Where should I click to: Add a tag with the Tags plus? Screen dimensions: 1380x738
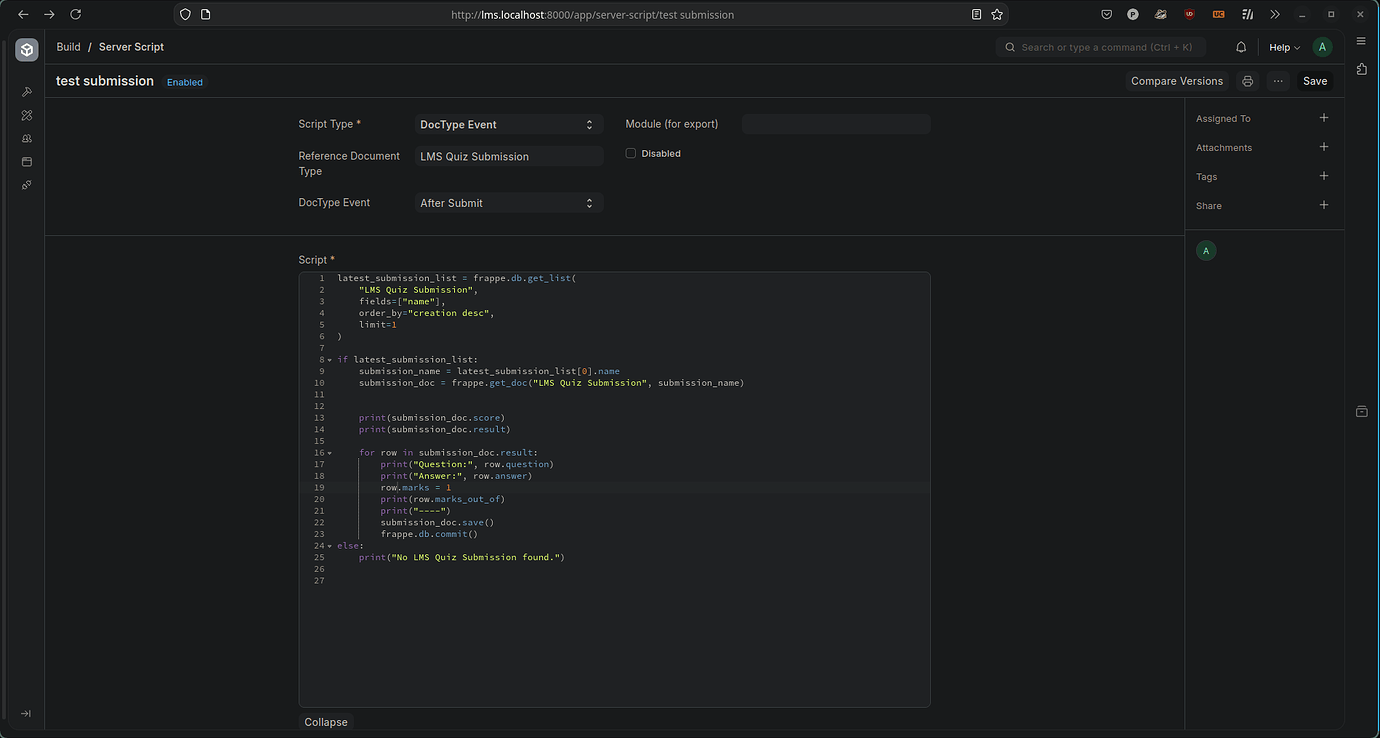click(x=1324, y=176)
